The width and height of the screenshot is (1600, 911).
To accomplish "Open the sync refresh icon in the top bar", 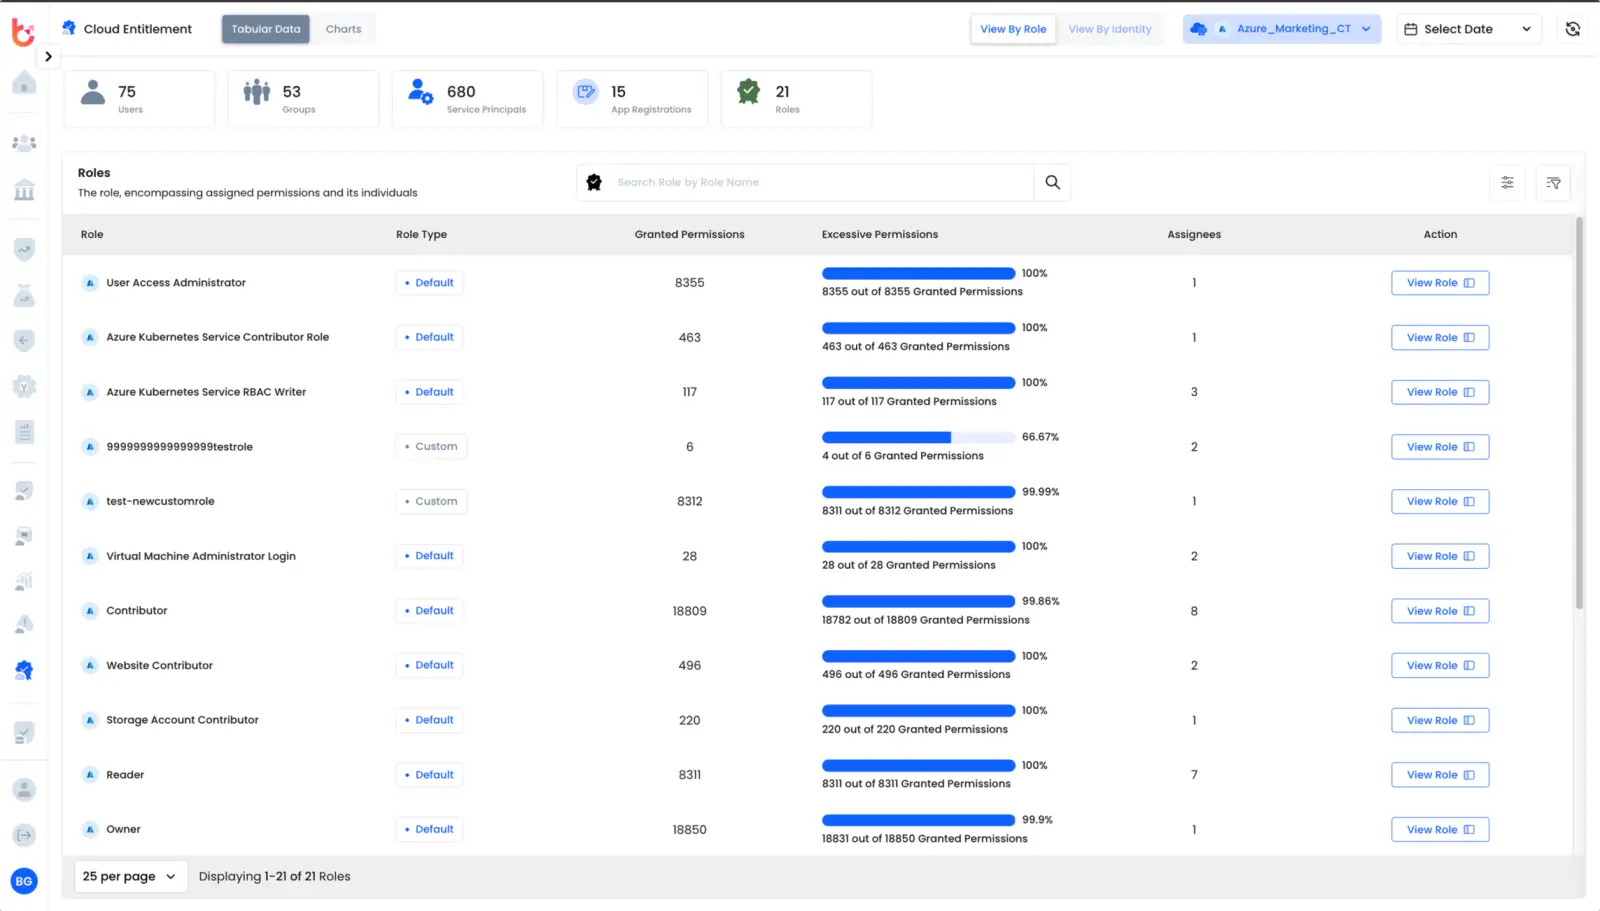I will tap(1572, 29).
